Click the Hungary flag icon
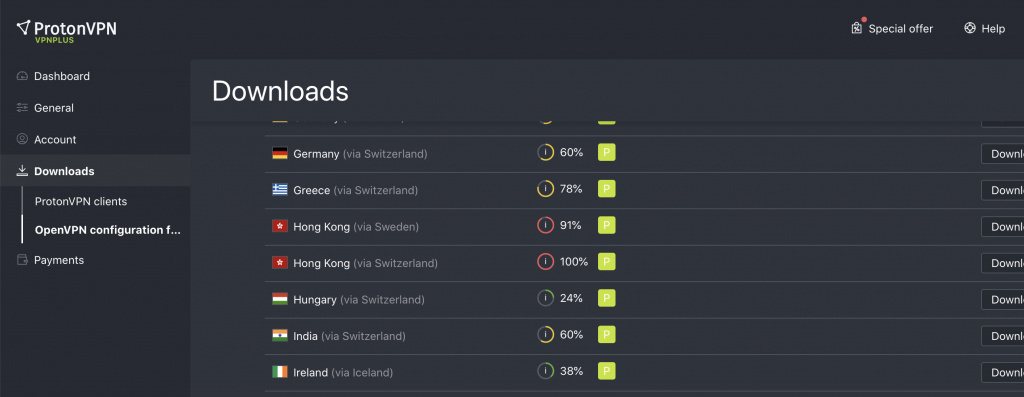Viewport: 1024px width, 397px height. pos(280,299)
